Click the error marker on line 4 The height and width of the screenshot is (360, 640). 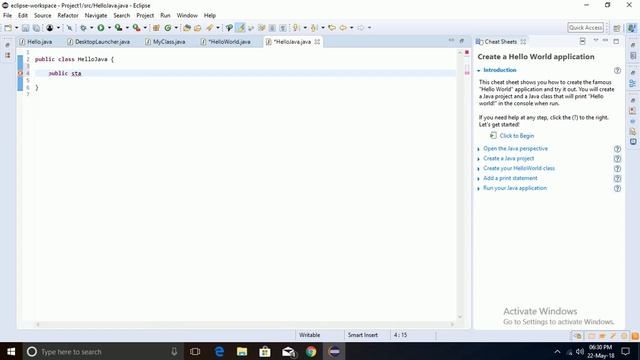(x=20, y=73)
